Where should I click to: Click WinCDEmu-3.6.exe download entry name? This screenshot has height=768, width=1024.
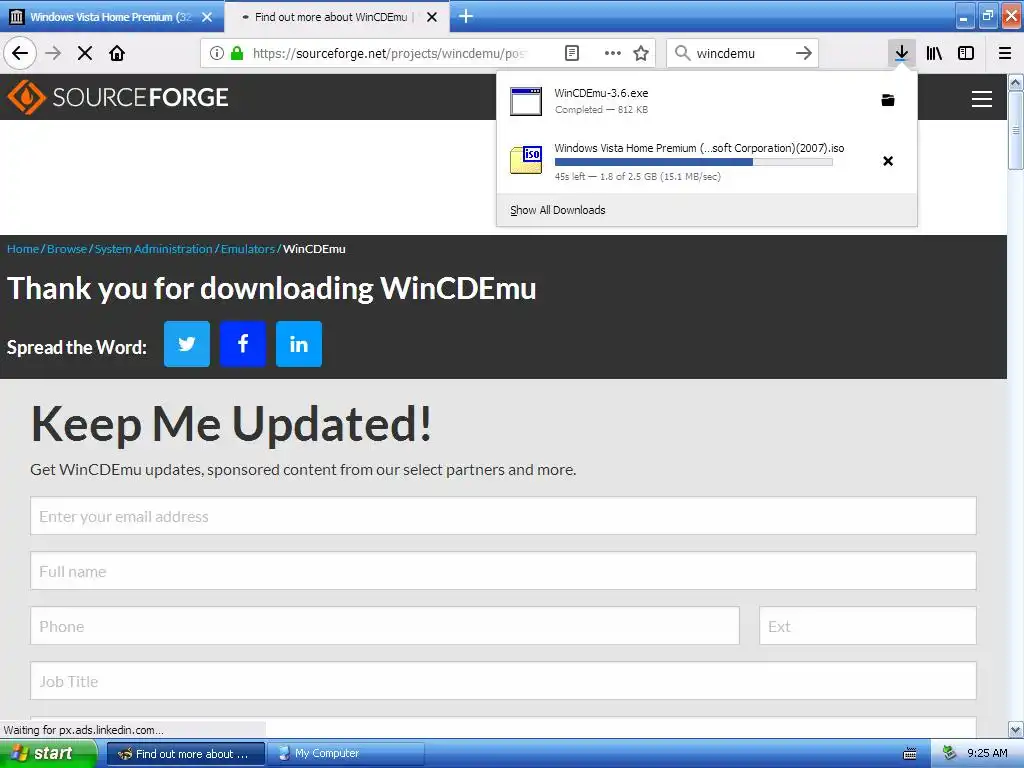coord(601,93)
